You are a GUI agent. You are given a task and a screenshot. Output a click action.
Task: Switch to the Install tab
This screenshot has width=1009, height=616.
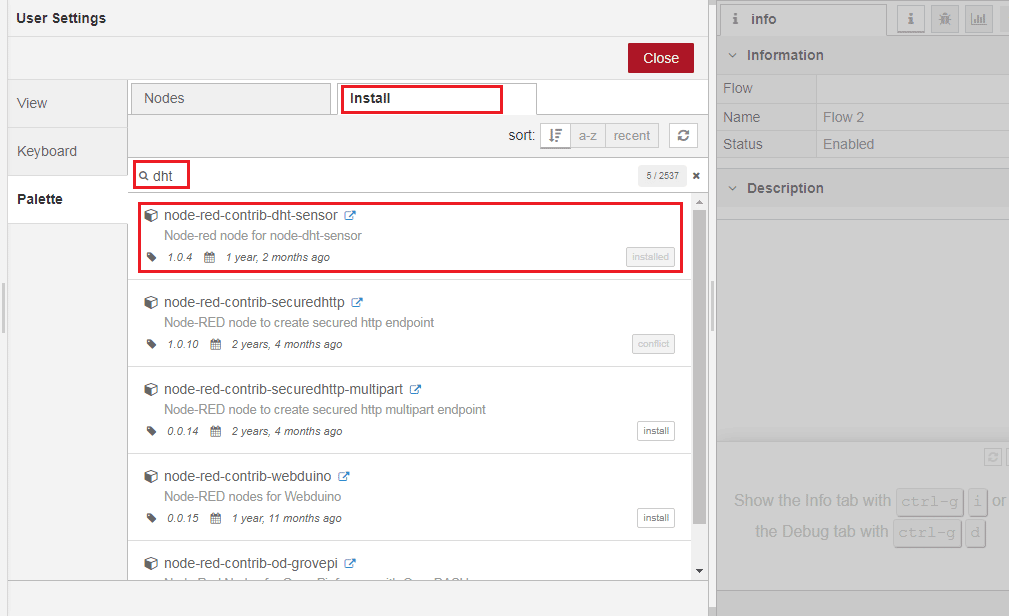tap(437, 98)
